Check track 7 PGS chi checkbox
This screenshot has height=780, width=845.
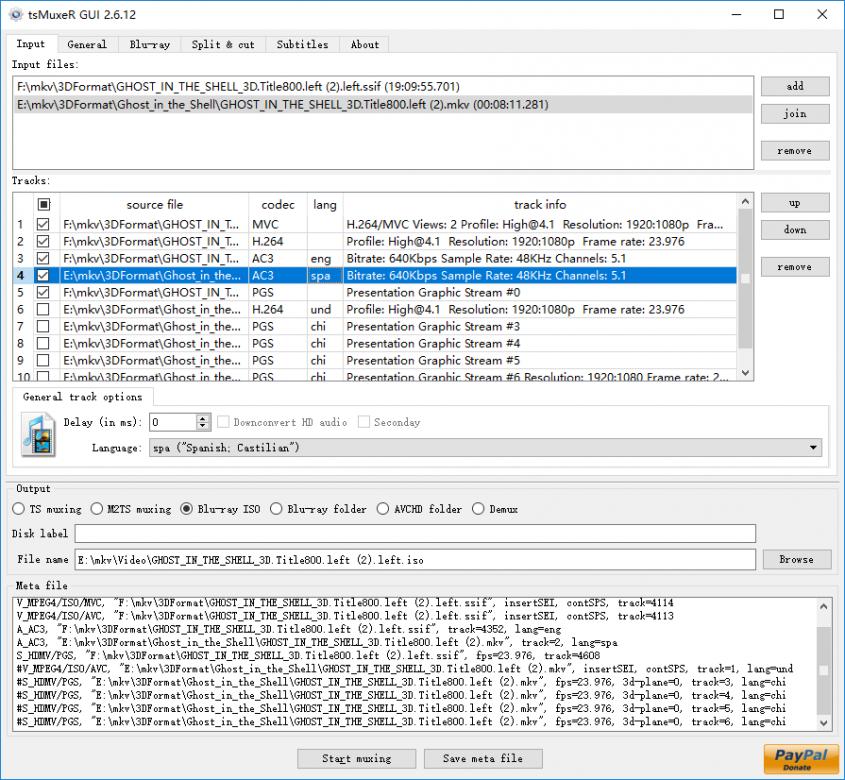[43, 326]
